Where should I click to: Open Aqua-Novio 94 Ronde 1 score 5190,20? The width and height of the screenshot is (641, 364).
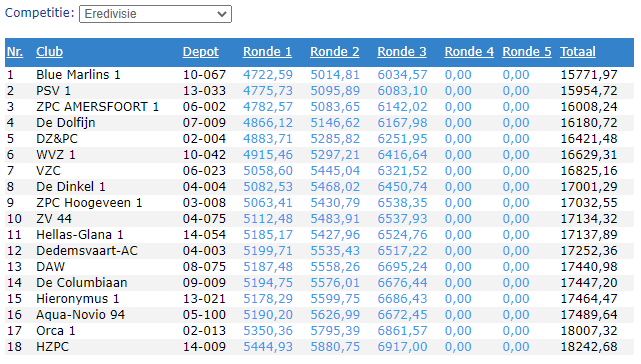pos(268,315)
